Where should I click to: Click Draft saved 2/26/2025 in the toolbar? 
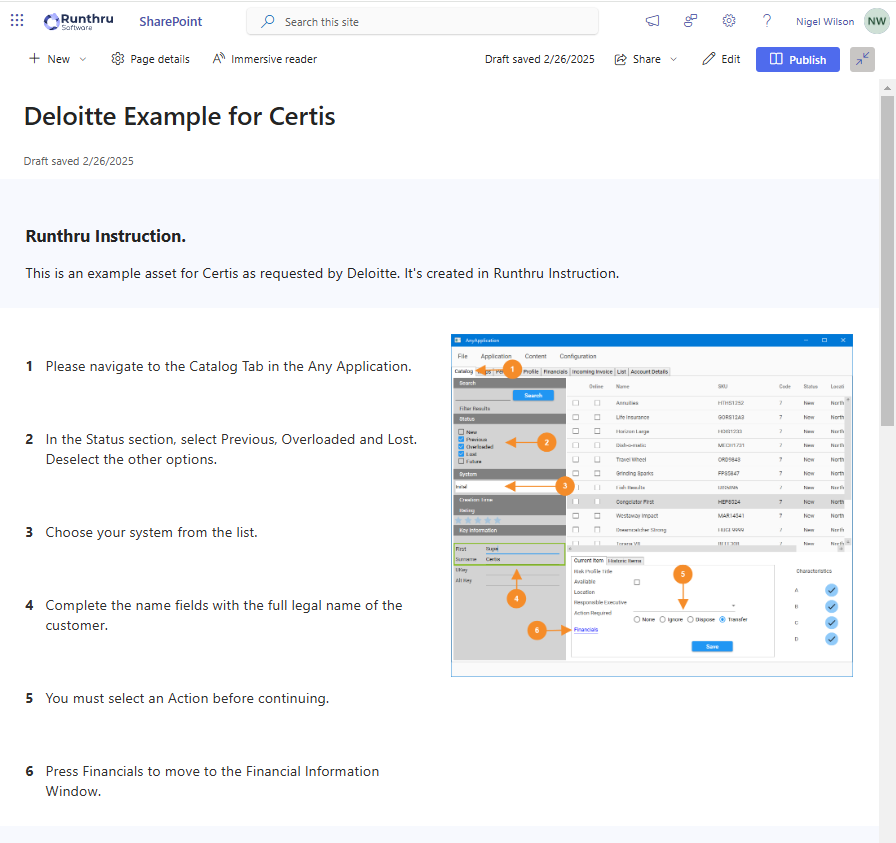[x=539, y=59]
